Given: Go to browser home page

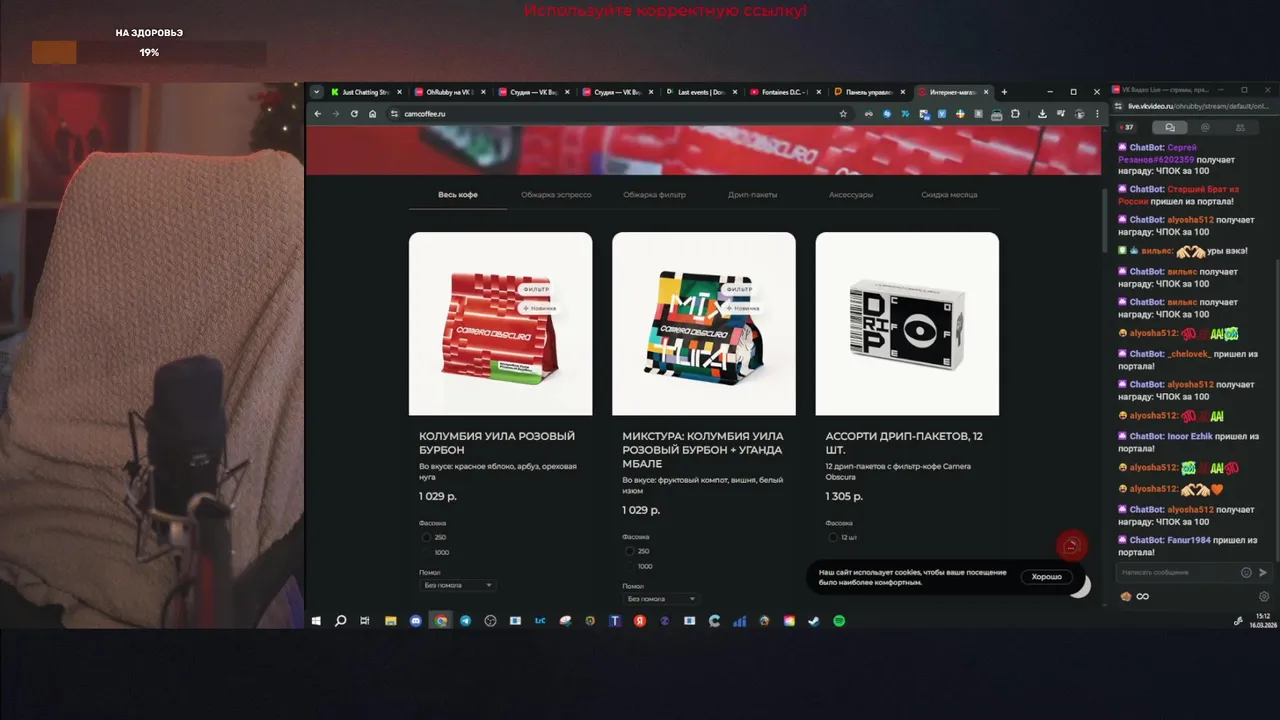Looking at the screenshot, I should point(372,114).
